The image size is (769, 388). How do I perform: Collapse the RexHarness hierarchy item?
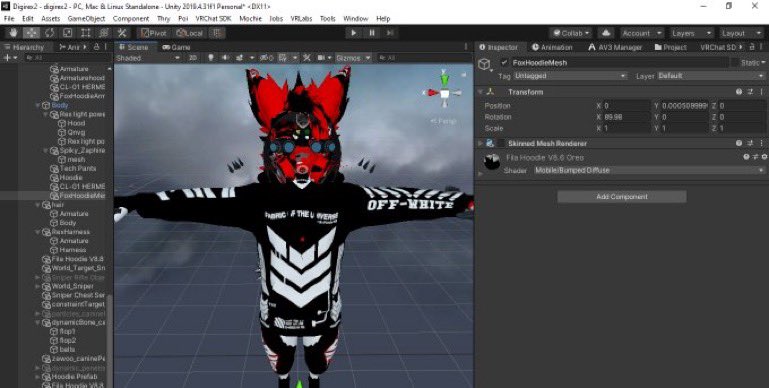38,232
